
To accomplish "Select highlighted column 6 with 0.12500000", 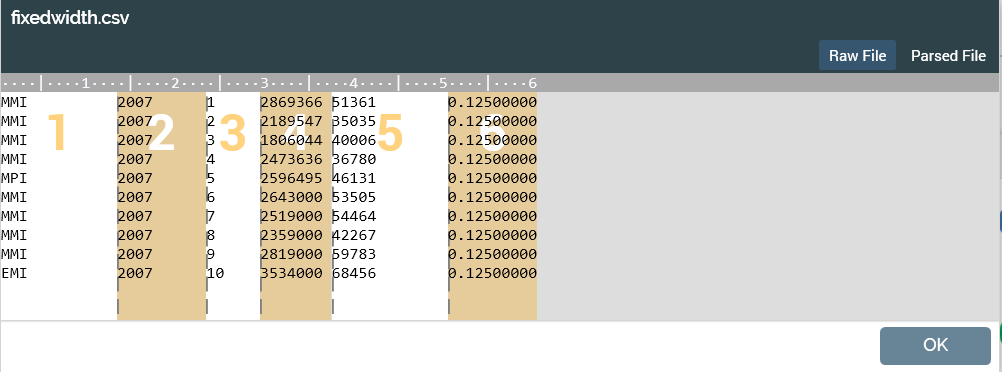I will [x=493, y=206].
